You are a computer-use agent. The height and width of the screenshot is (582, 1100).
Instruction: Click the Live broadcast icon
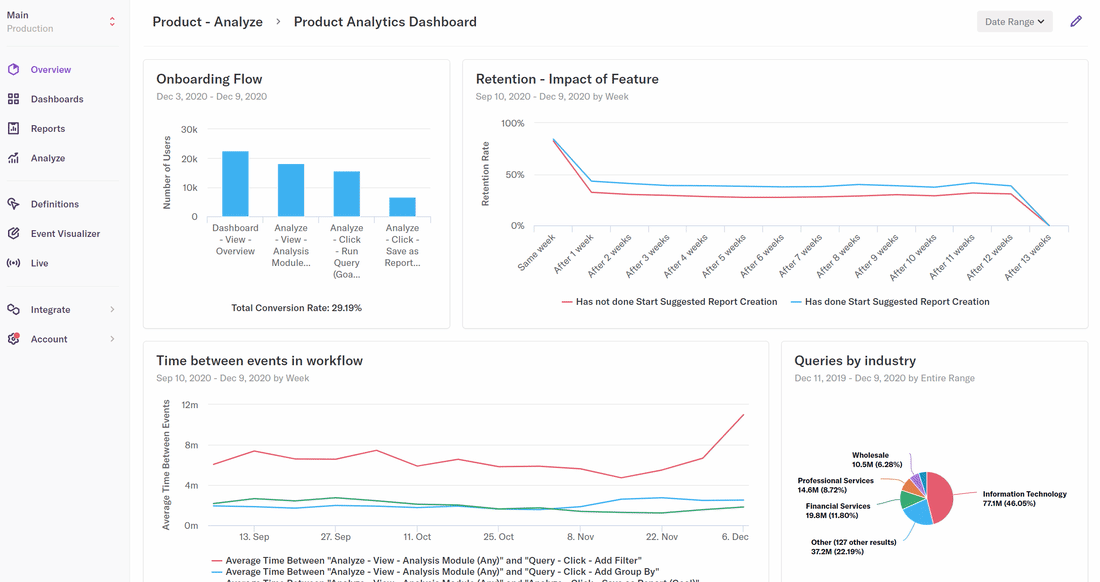click(13, 263)
